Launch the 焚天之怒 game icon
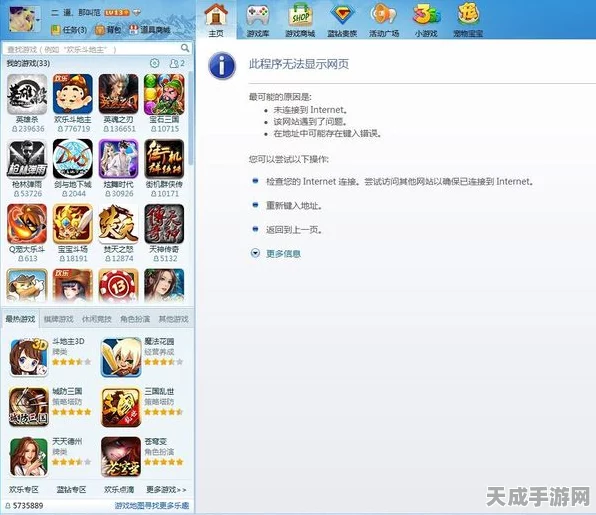 tap(118, 224)
